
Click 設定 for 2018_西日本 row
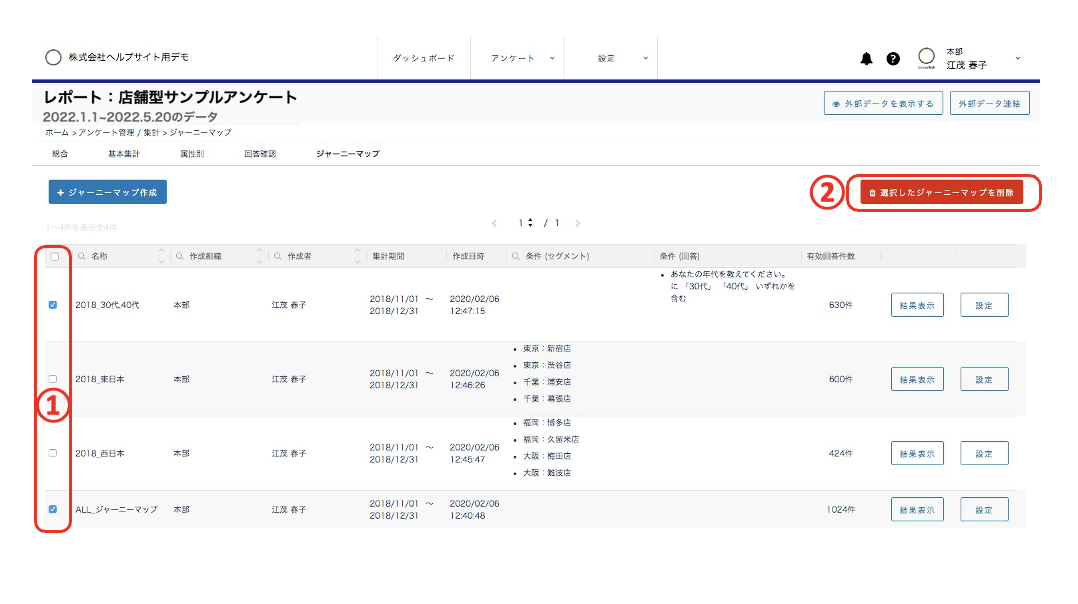984,454
